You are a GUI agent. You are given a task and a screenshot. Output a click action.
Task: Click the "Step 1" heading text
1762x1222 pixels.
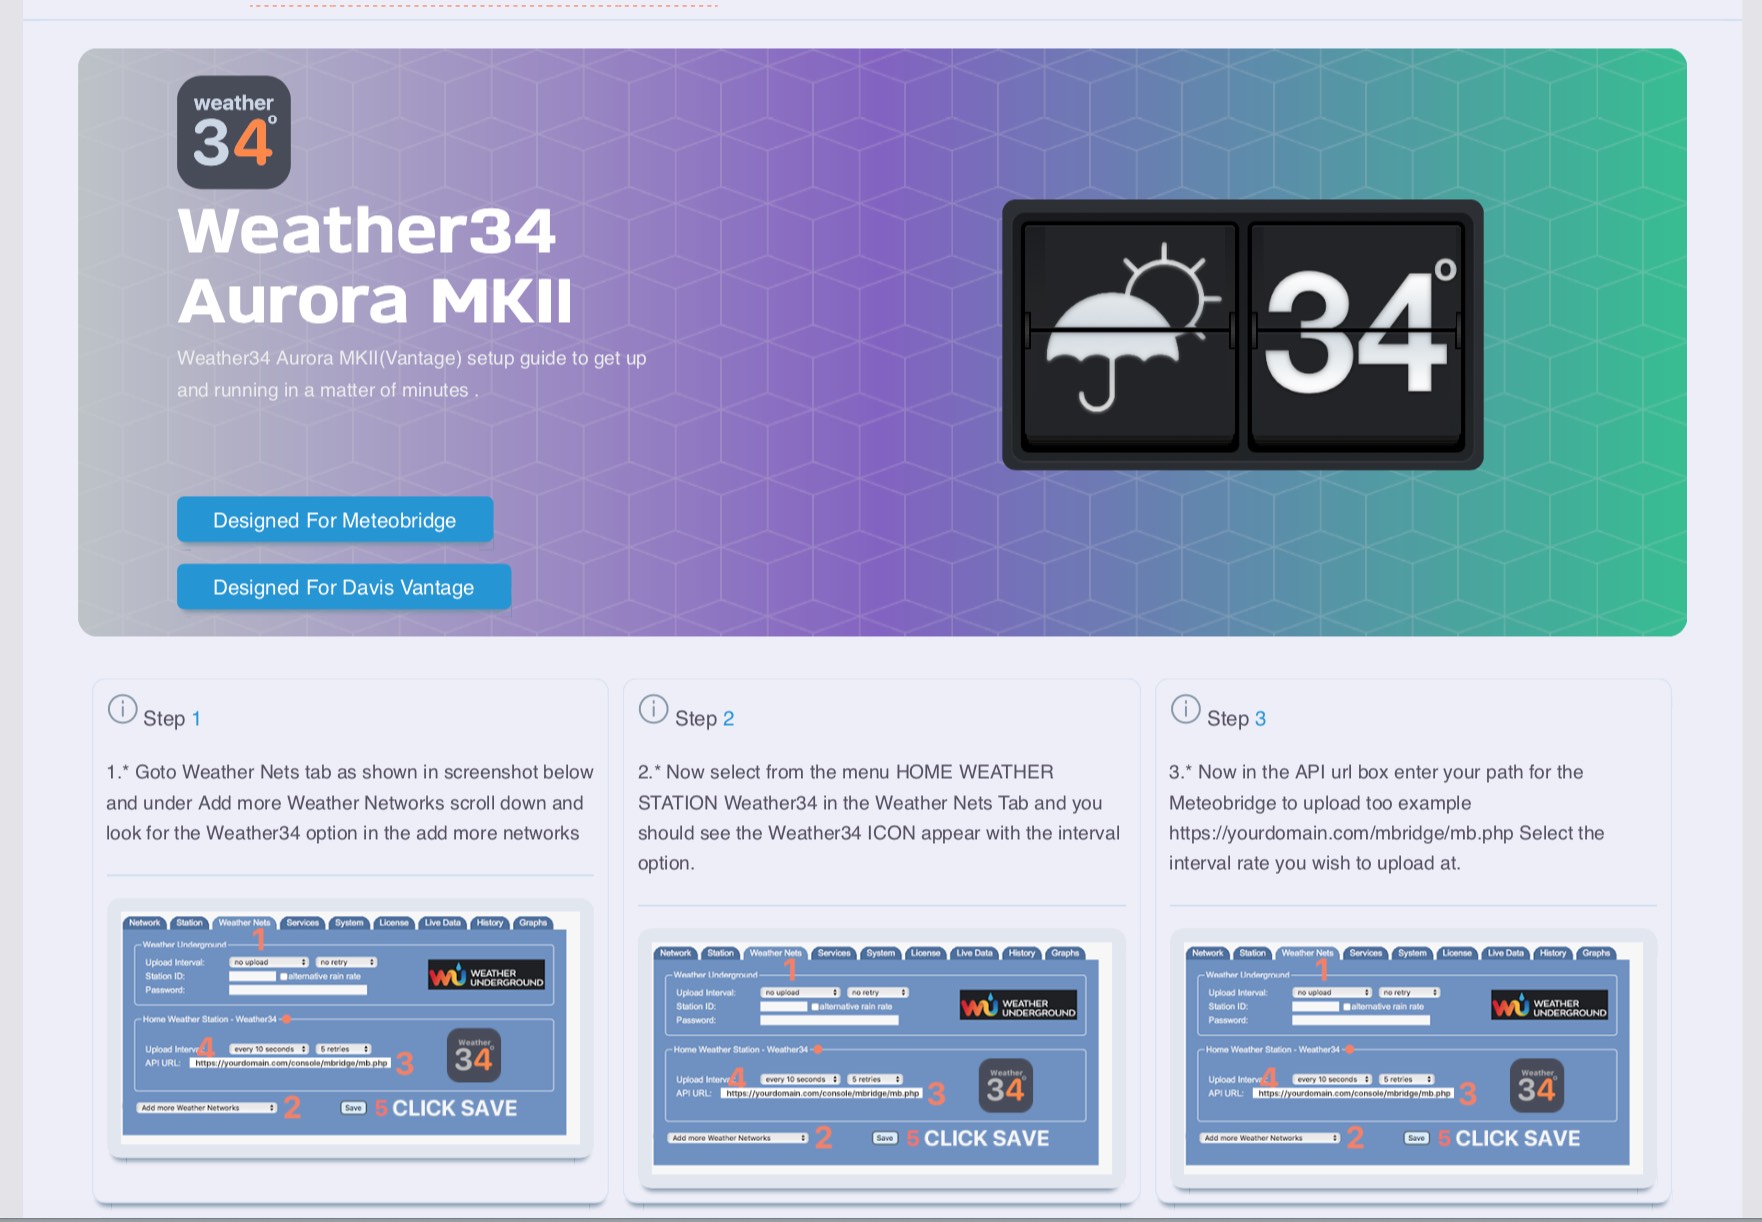tap(172, 718)
